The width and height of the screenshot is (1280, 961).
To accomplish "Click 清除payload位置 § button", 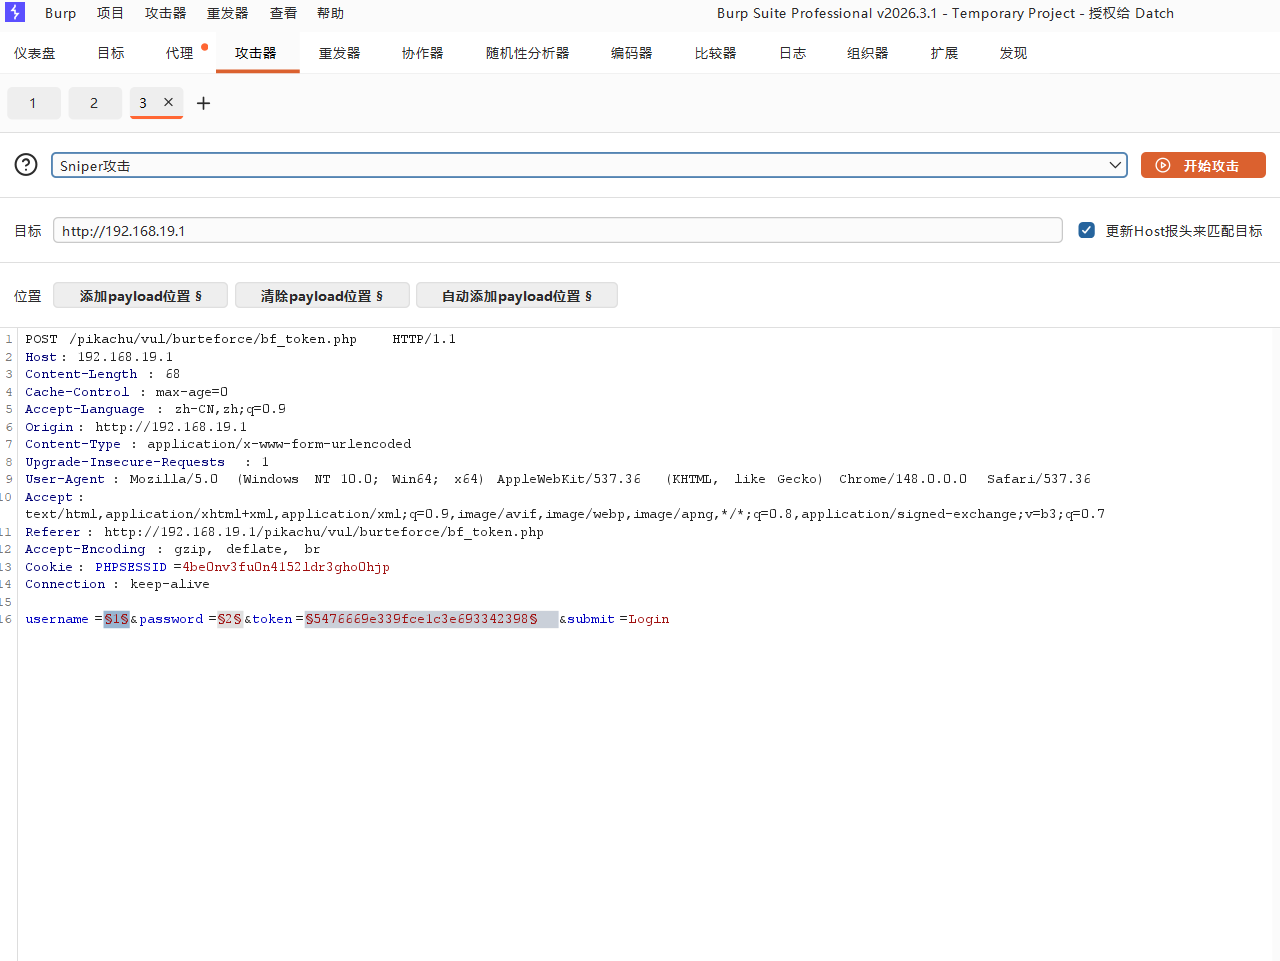I will pyautogui.click(x=322, y=296).
